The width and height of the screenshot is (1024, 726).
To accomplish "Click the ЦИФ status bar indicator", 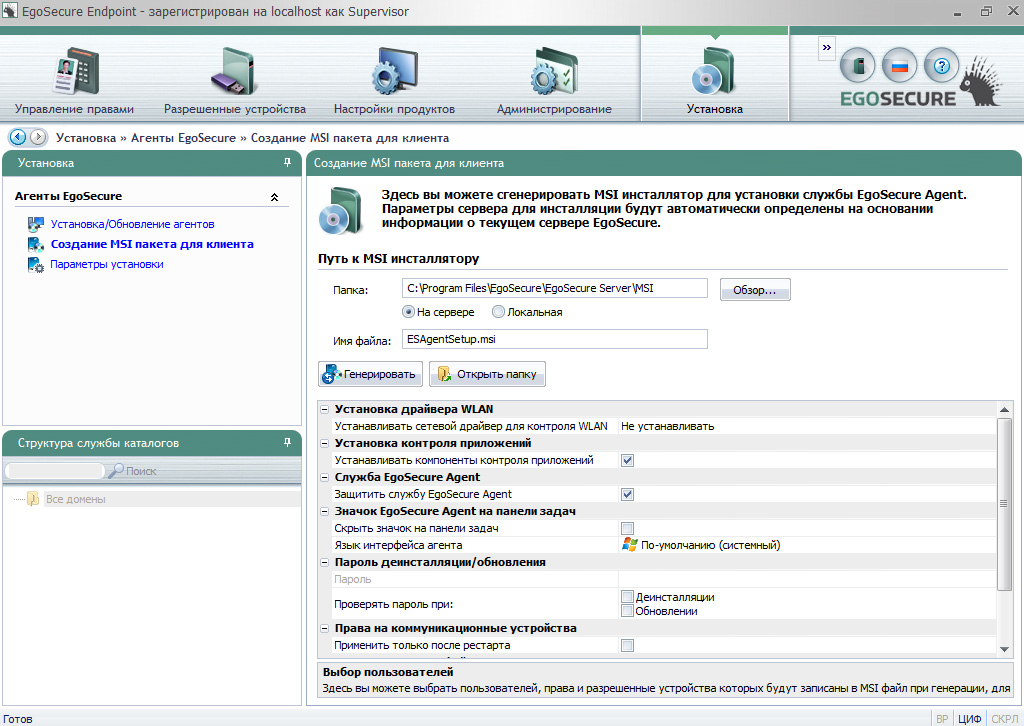I will 969,719.
